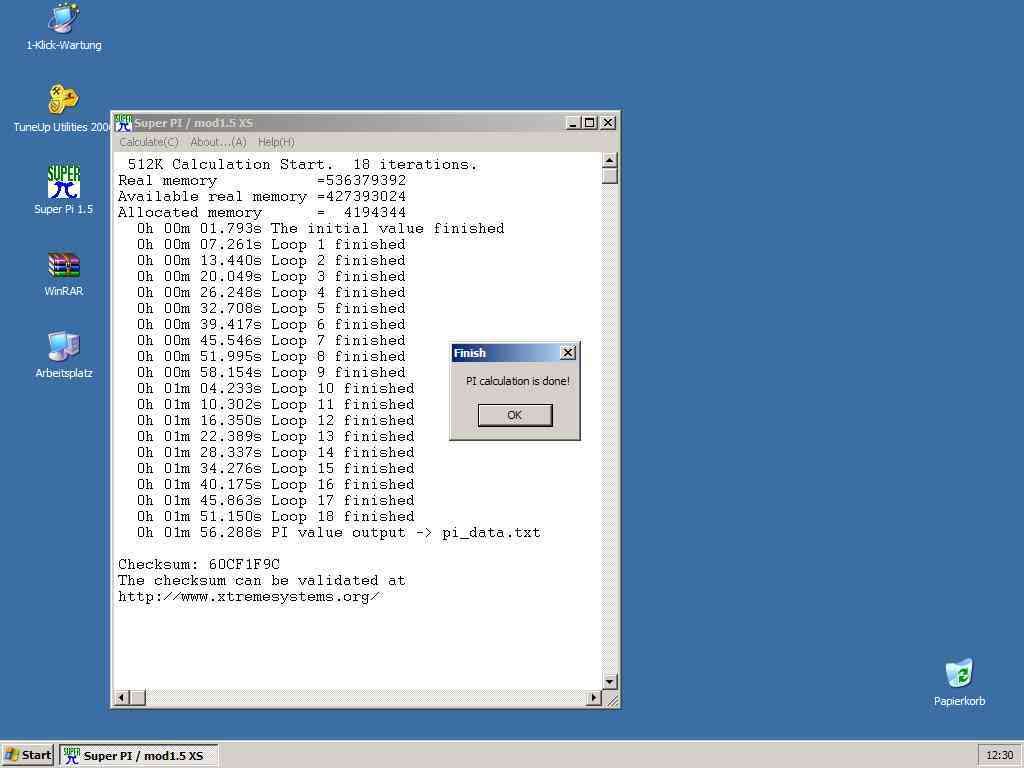Open the About...(A) menu
Image resolution: width=1024 pixels, height=768 pixels.
coord(218,142)
